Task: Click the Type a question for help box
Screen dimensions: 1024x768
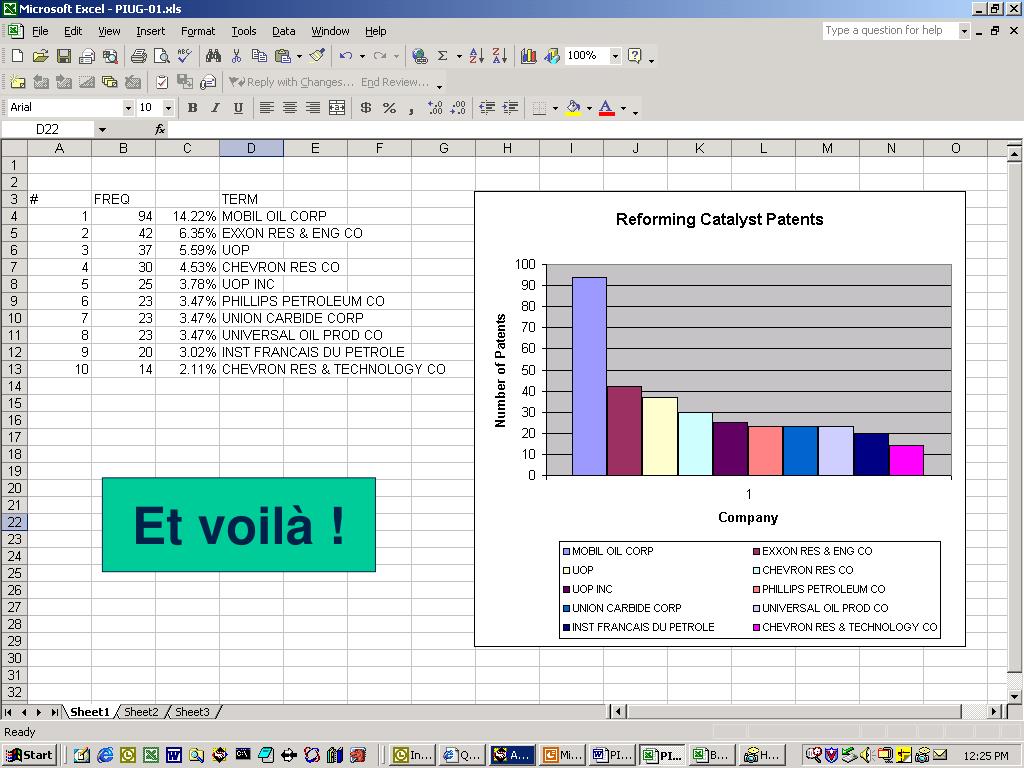Action: [889, 30]
